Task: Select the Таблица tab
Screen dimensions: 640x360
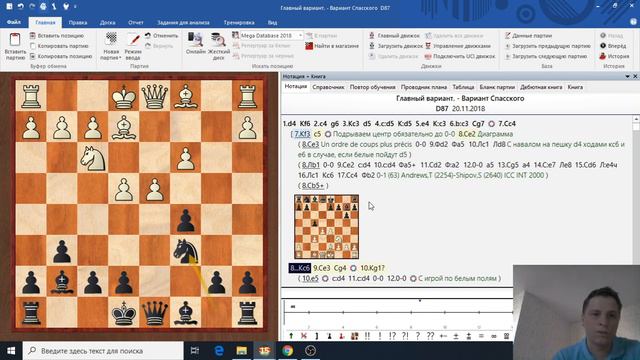Action: 463,87
